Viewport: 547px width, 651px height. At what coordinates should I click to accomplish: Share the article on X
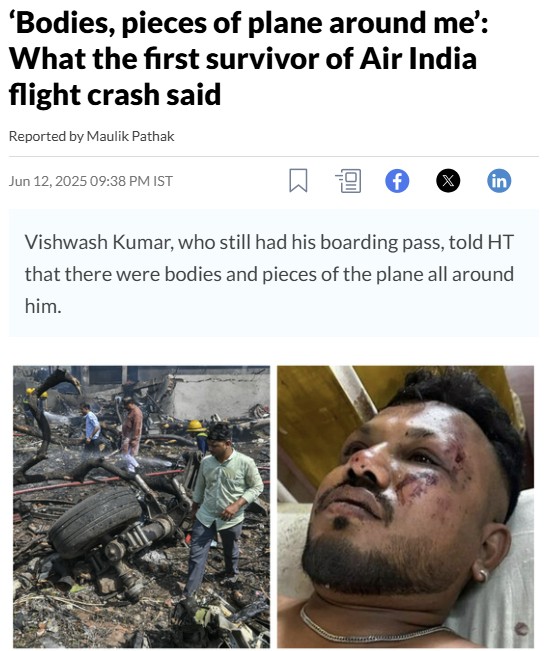coord(448,181)
